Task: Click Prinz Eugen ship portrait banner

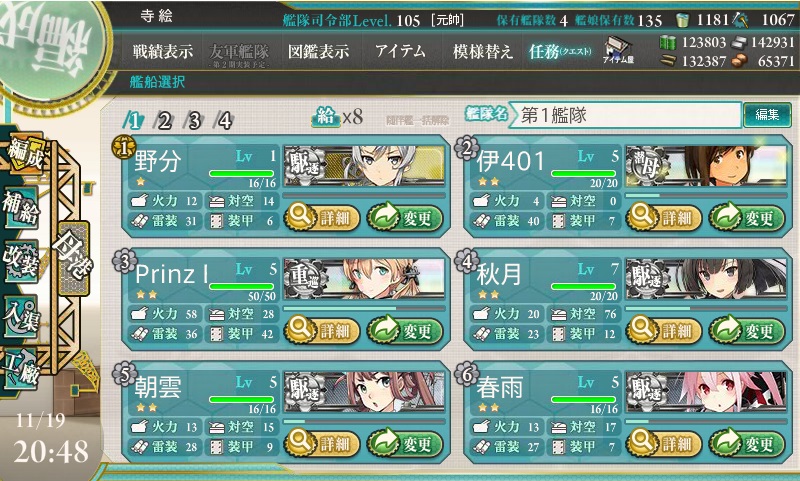Action: [364, 279]
